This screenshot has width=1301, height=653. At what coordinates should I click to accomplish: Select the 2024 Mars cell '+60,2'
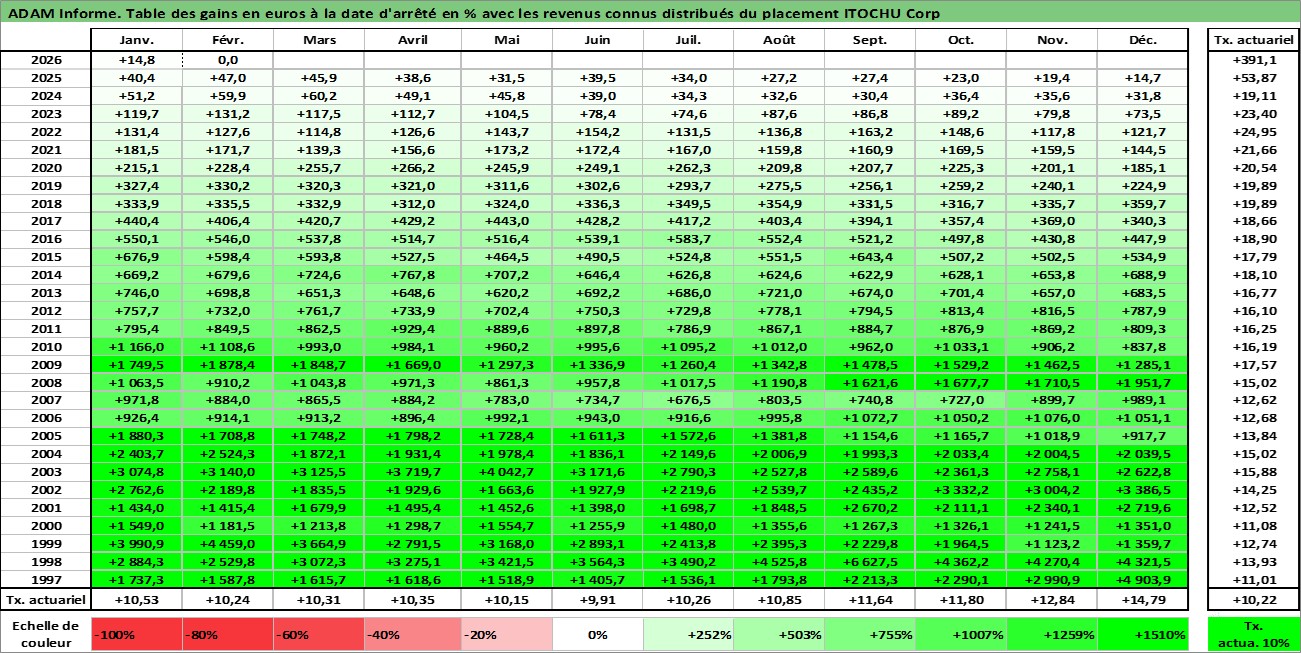coord(318,96)
